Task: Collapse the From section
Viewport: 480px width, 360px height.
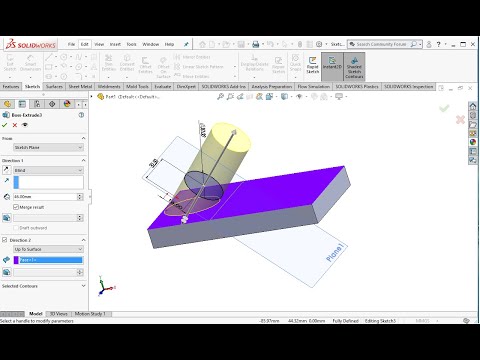Action: tap(83, 138)
